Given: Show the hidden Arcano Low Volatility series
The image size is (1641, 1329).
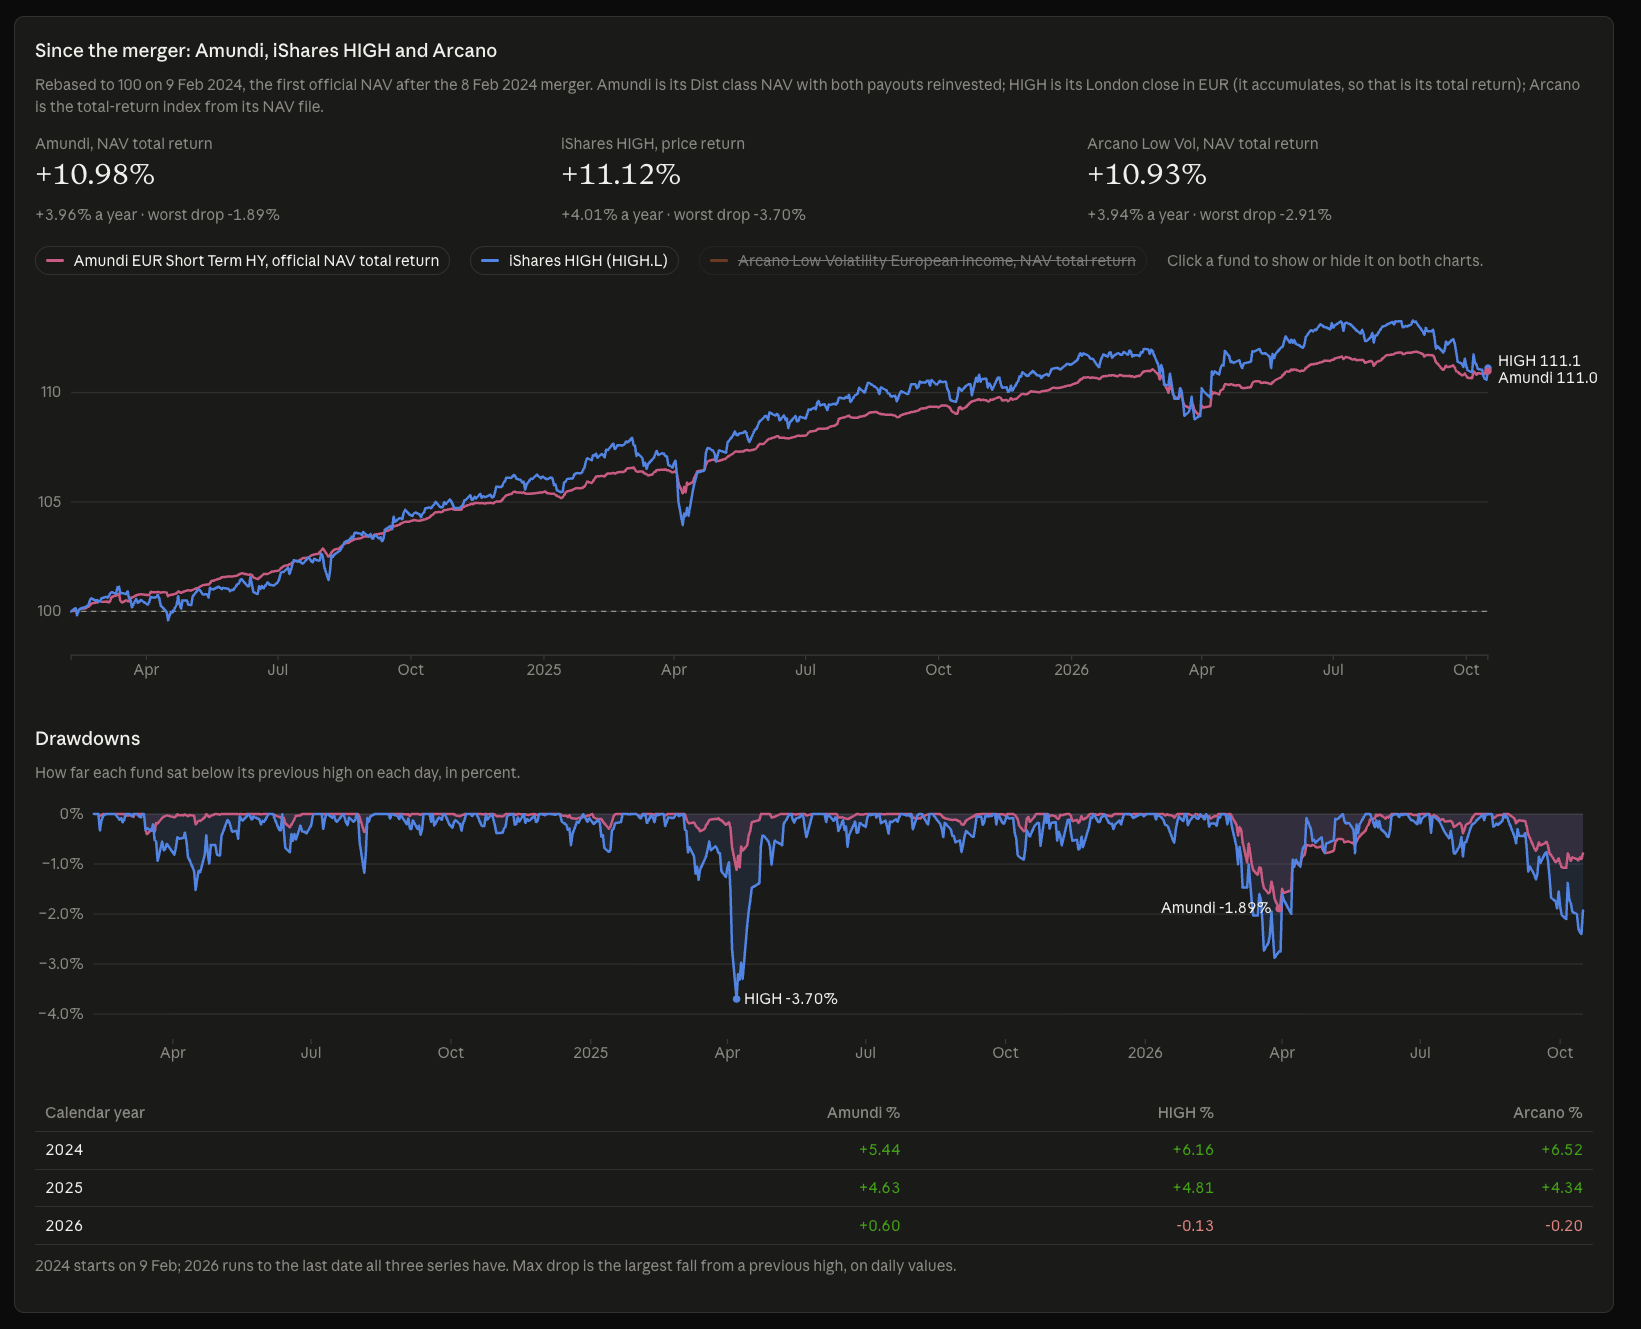Looking at the screenshot, I should 922,261.
